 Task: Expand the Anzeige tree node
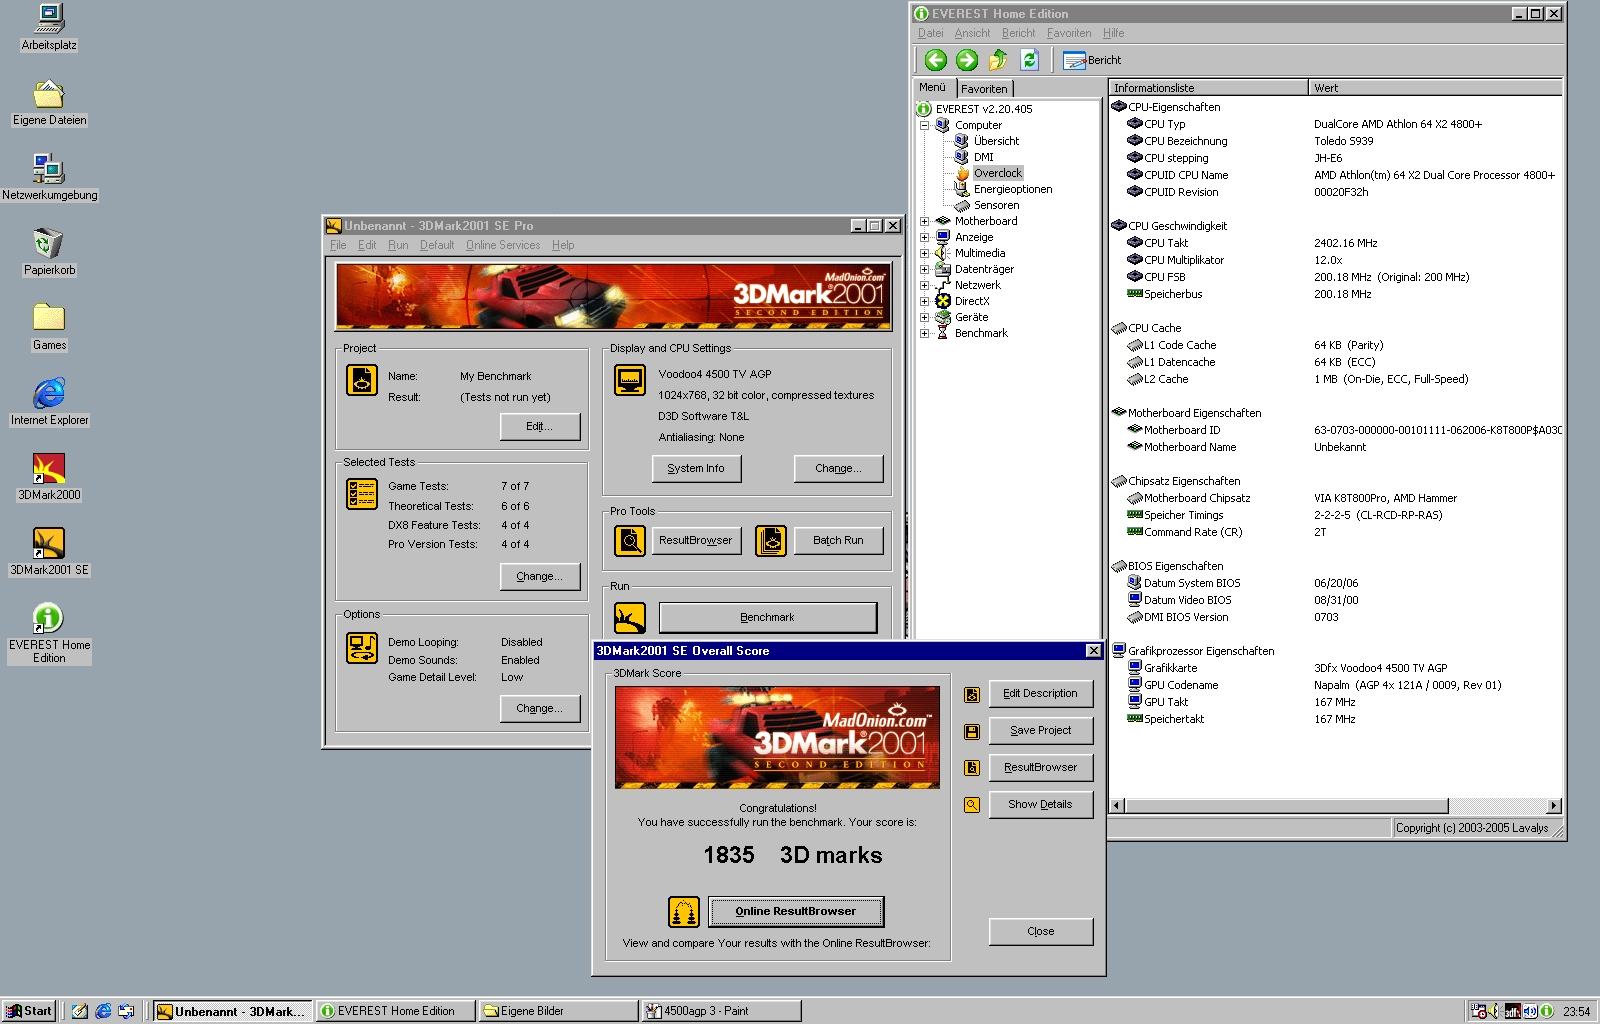[x=925, y=237]
